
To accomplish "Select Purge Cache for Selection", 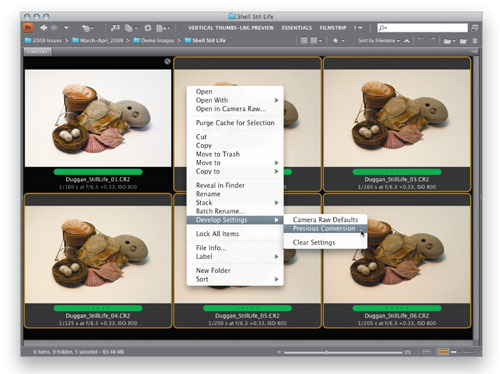I will [235, 123].
